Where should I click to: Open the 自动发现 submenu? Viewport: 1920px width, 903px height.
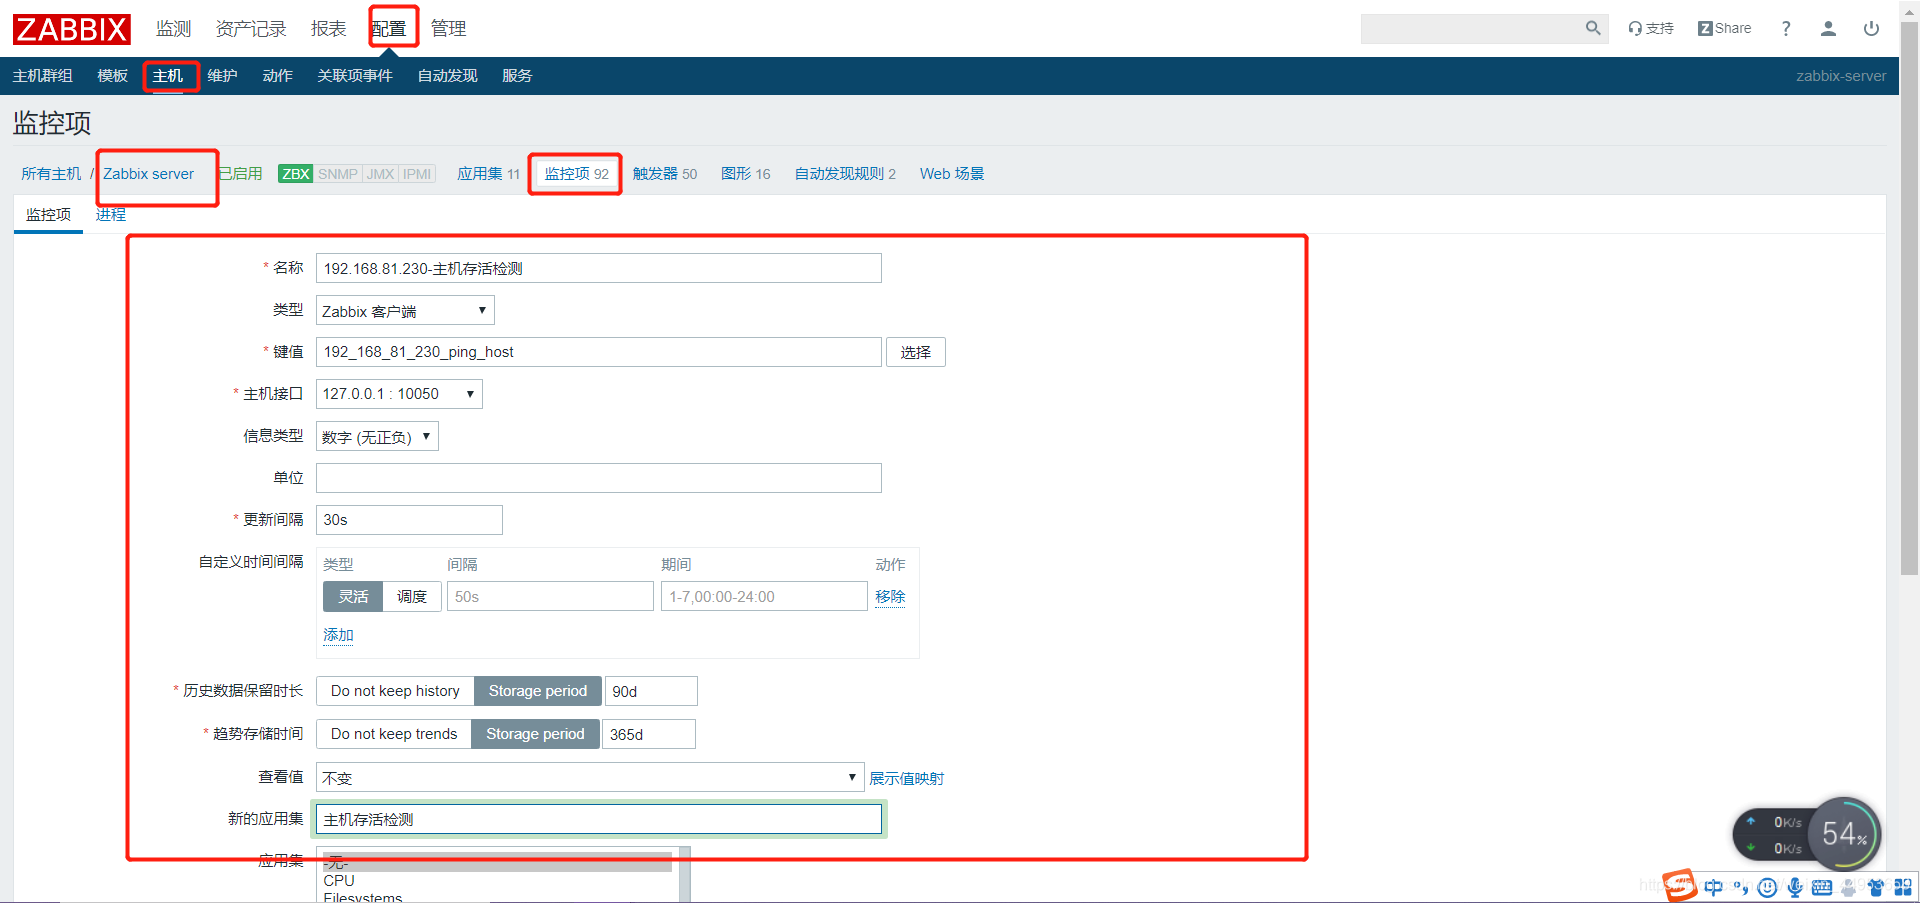pyautogui.click(x=447, y=76)
